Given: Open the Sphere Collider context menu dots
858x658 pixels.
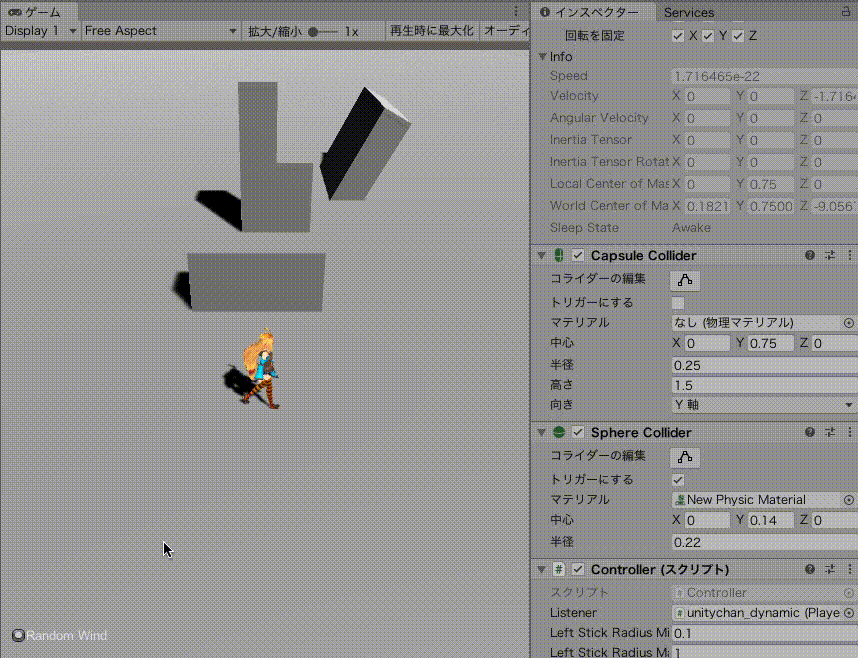Looking at the screenshot, I should click(x=851, y=433).
